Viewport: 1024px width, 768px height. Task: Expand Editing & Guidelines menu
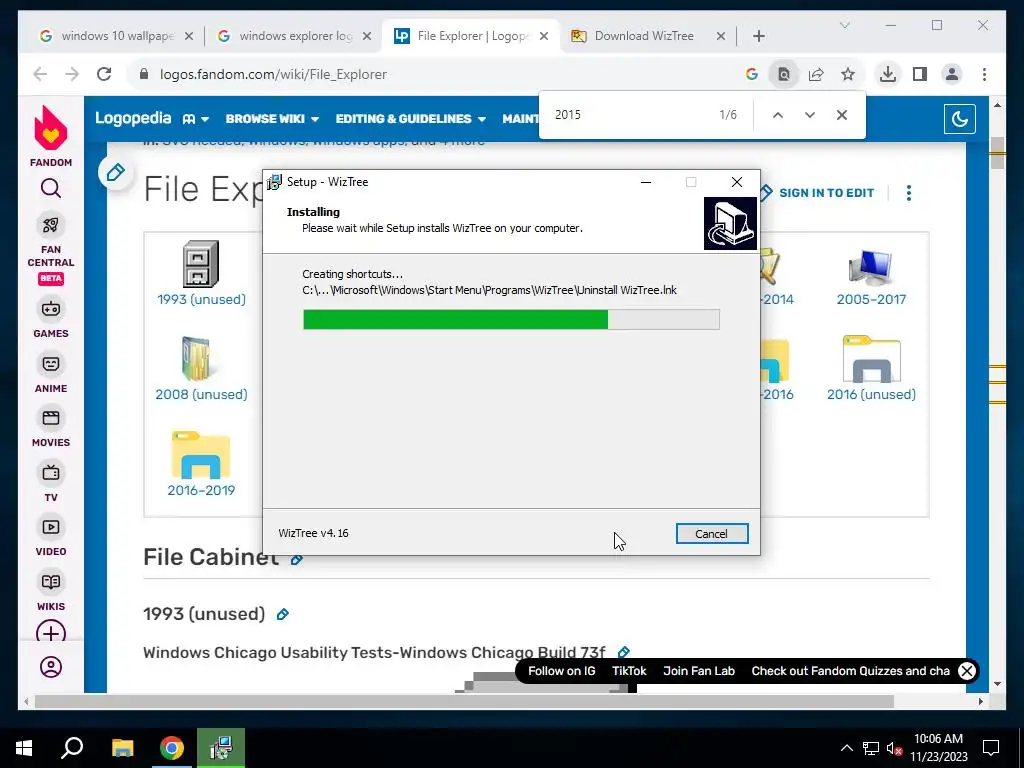point(411,119)
